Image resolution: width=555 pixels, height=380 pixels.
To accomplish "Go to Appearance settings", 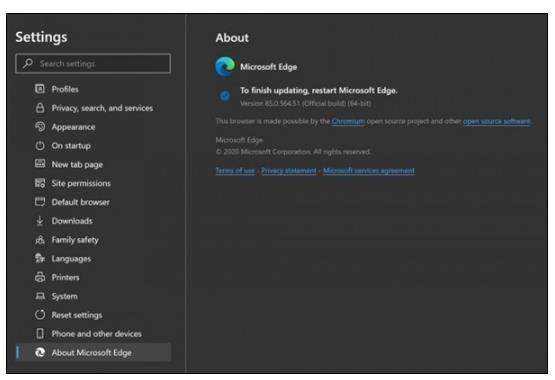I will coord(73,127).
